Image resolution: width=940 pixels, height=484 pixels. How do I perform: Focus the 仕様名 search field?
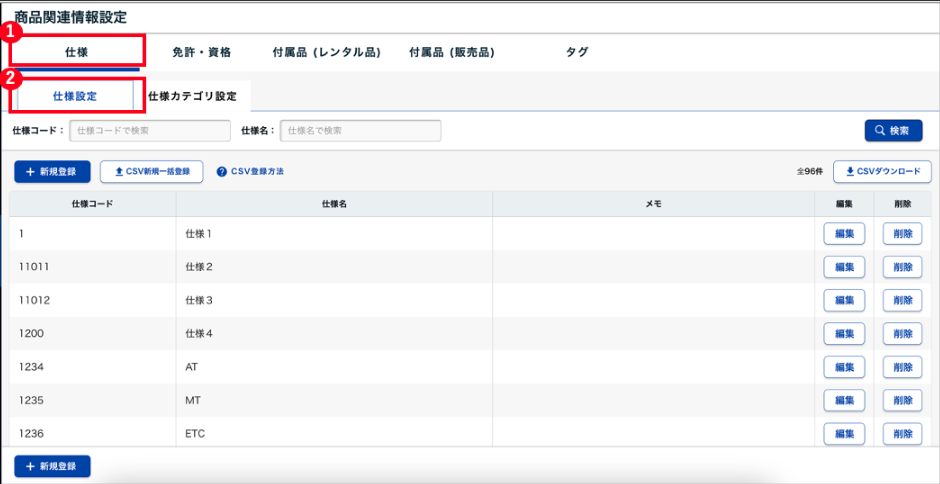pyautogui.click(x=360, y=131)
